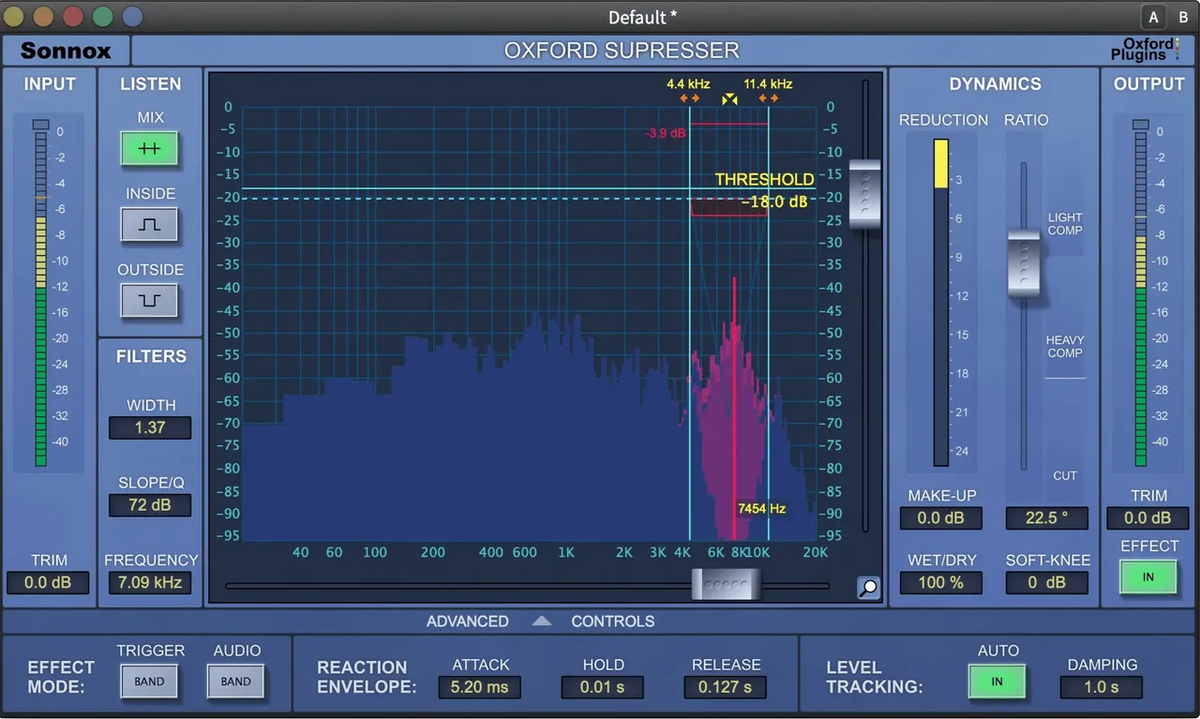Image resolution: width=1200 pixels, height=719 pixels.
Task: Switch to preset slot B
Action: point(1183,17)
